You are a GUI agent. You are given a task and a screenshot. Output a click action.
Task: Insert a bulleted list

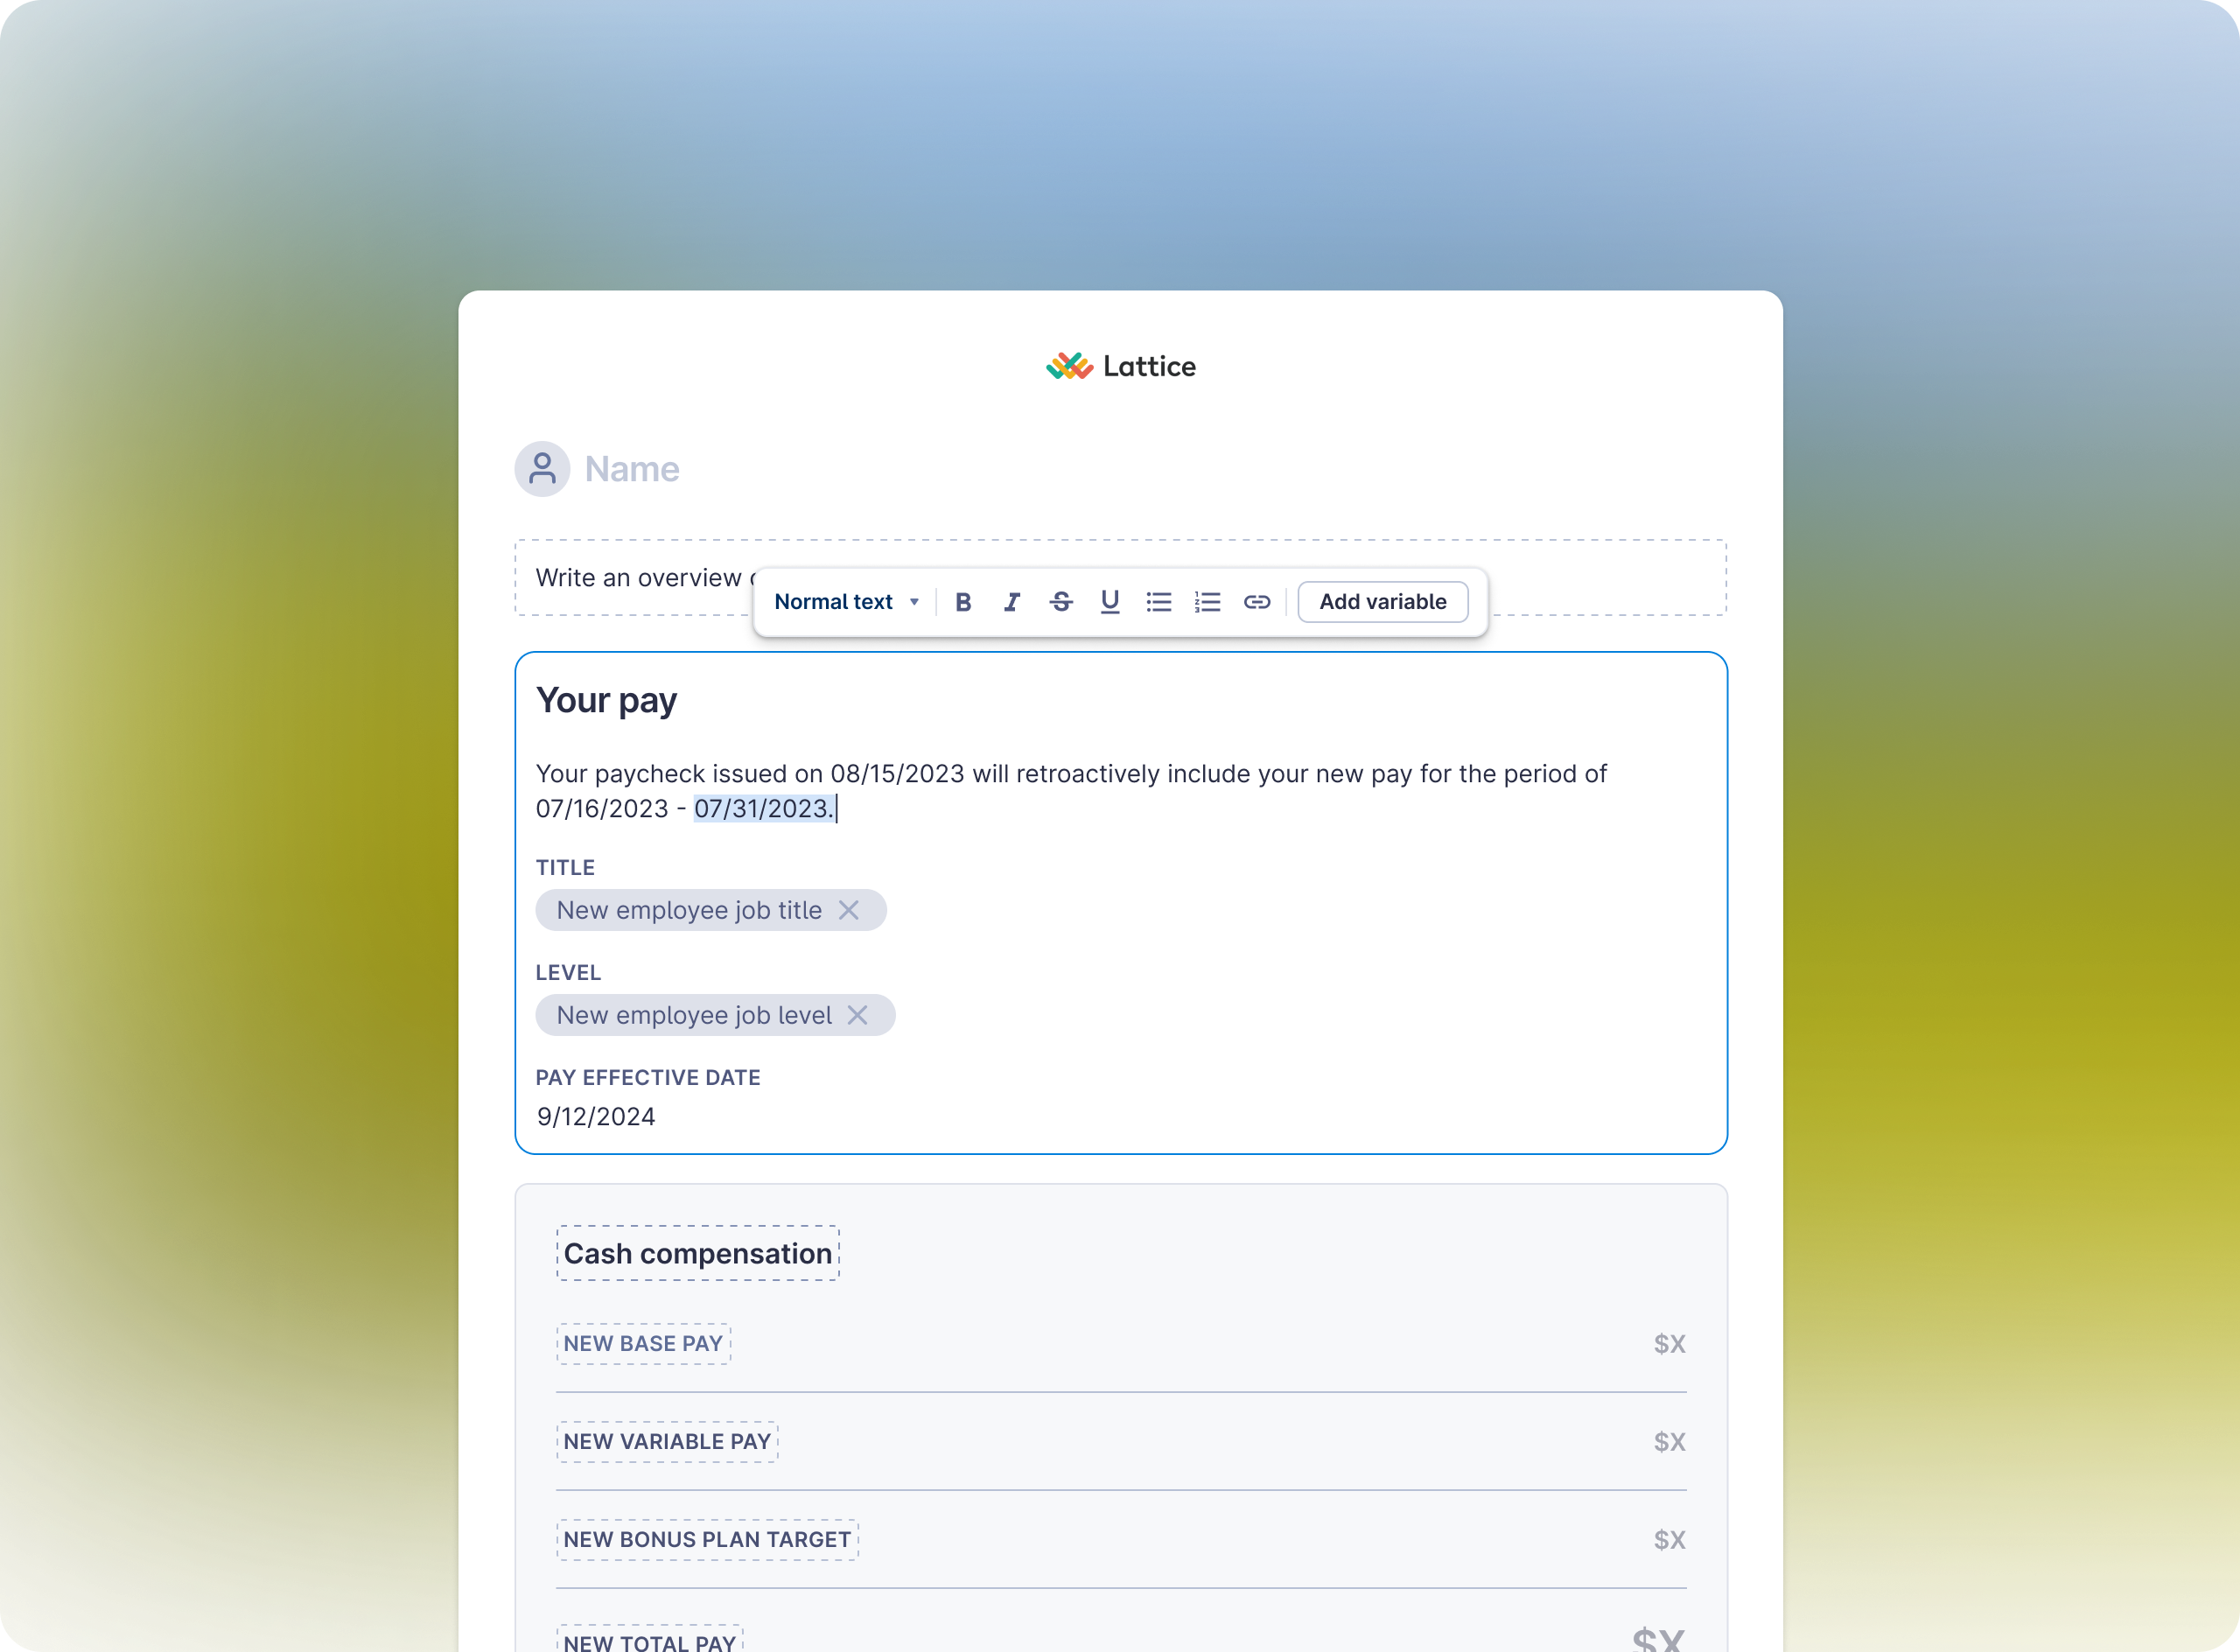point(1159,601)
